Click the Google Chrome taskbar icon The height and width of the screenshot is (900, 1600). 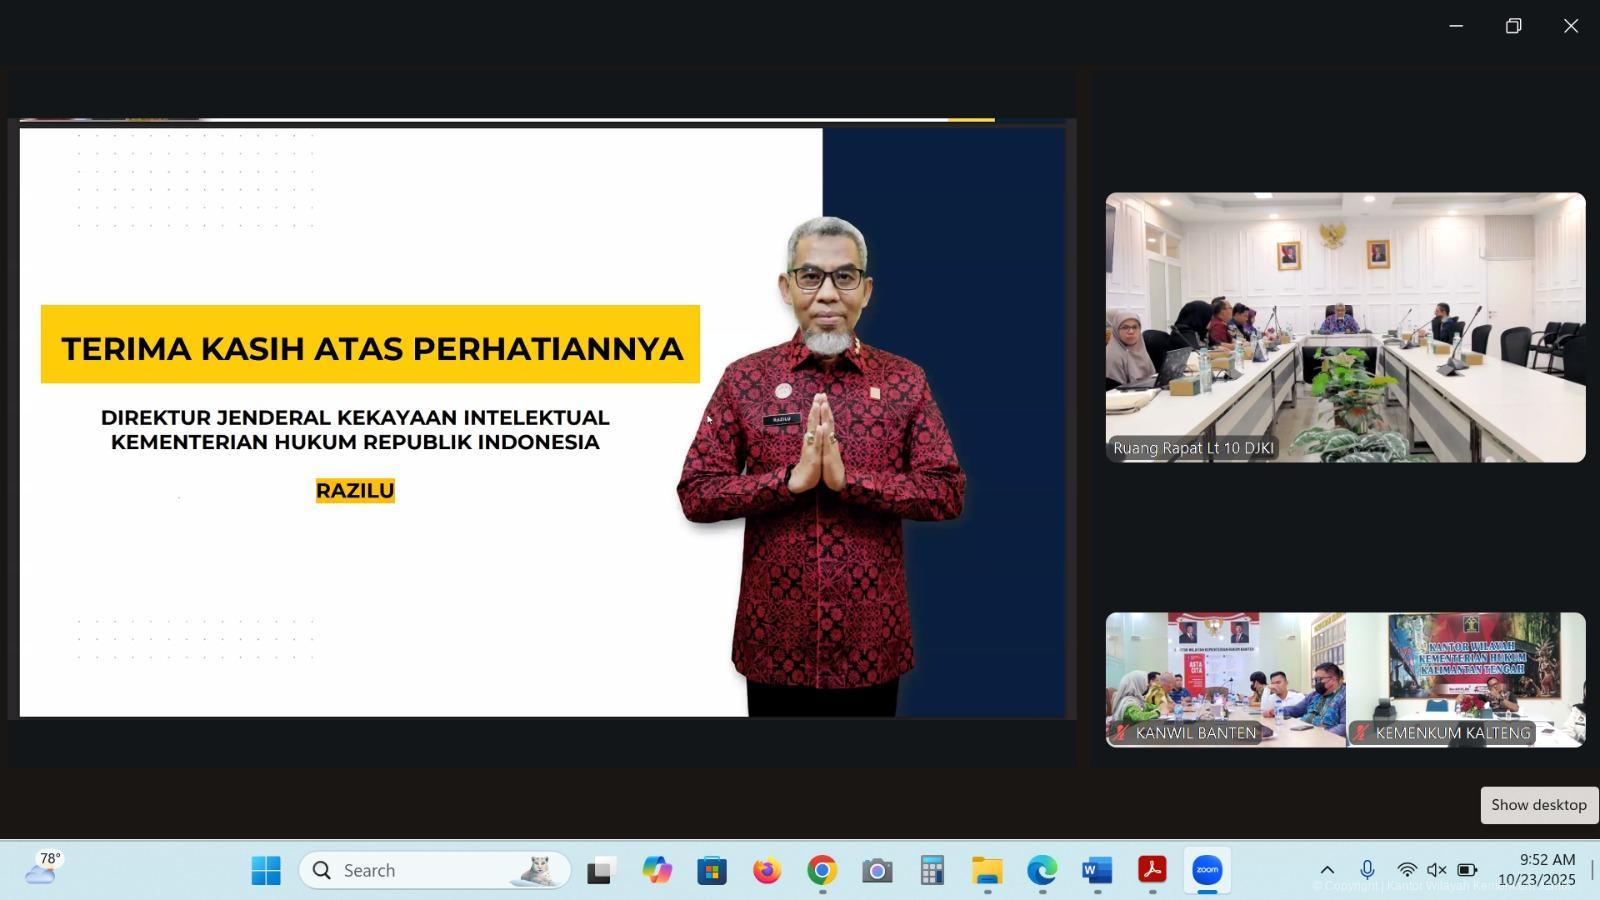tap(822, 870)
